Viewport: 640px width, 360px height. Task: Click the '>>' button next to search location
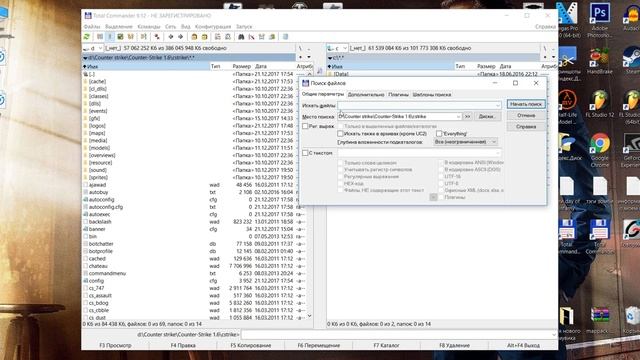(467, 116)
